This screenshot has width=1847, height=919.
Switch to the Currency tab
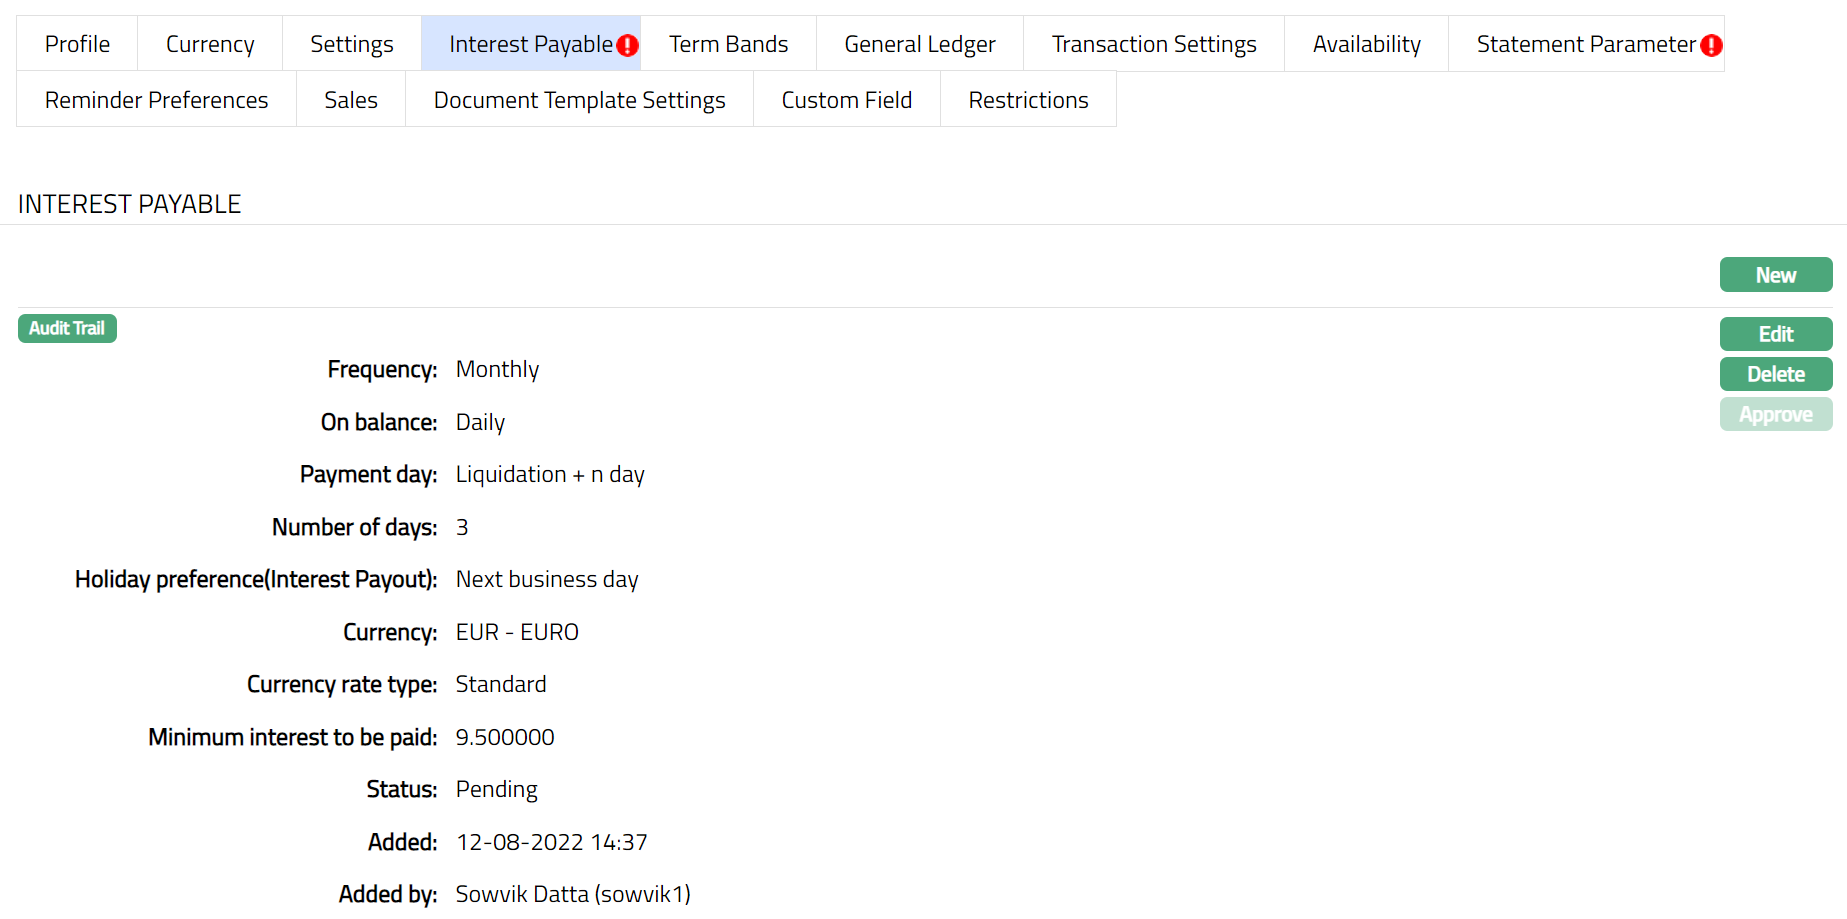pyautogui.click(x=210, y=44)
